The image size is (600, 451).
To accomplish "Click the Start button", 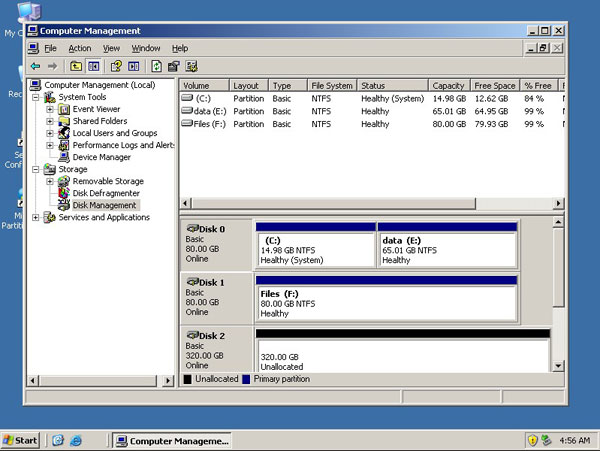I will tap(20, 440).
